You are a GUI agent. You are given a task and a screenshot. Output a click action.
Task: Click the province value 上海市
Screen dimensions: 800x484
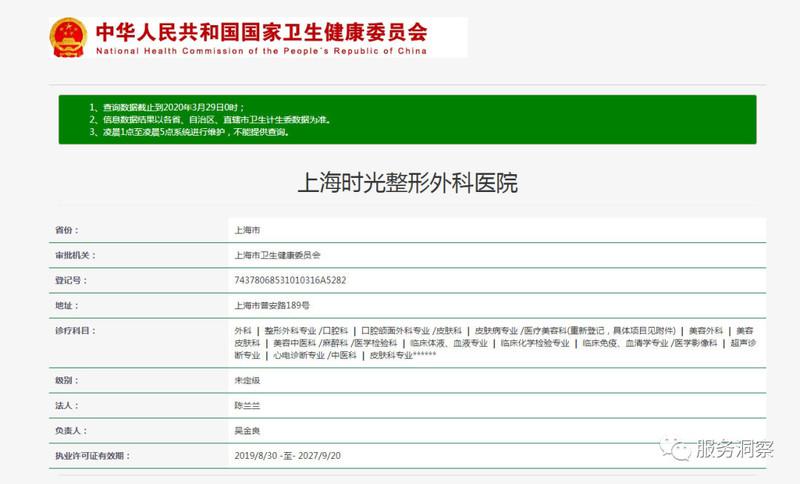[245, 230]
